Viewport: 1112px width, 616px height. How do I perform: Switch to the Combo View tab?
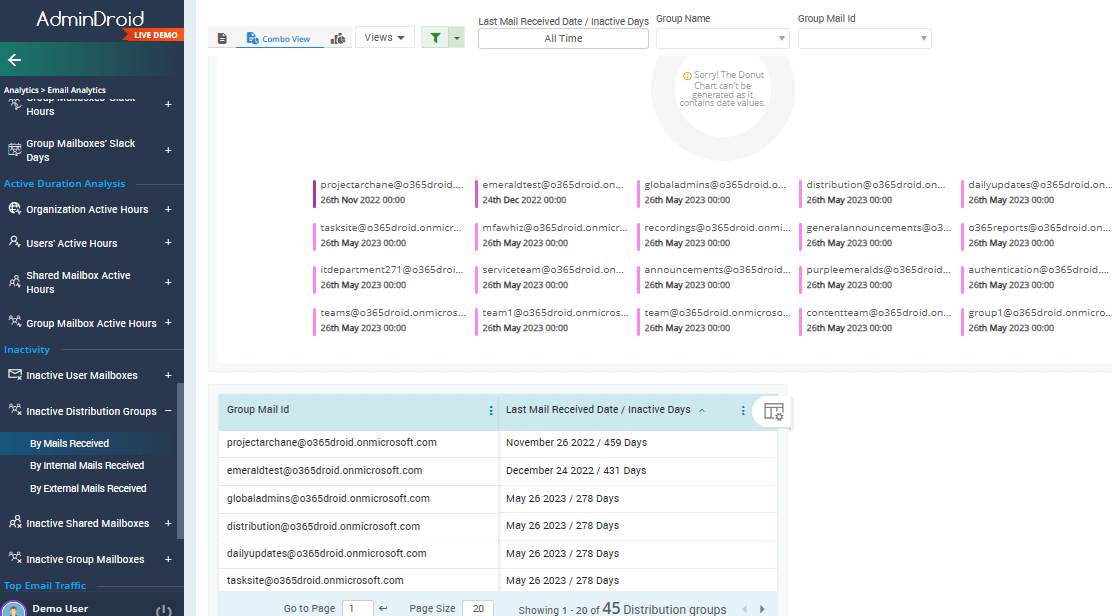[278, 38]
